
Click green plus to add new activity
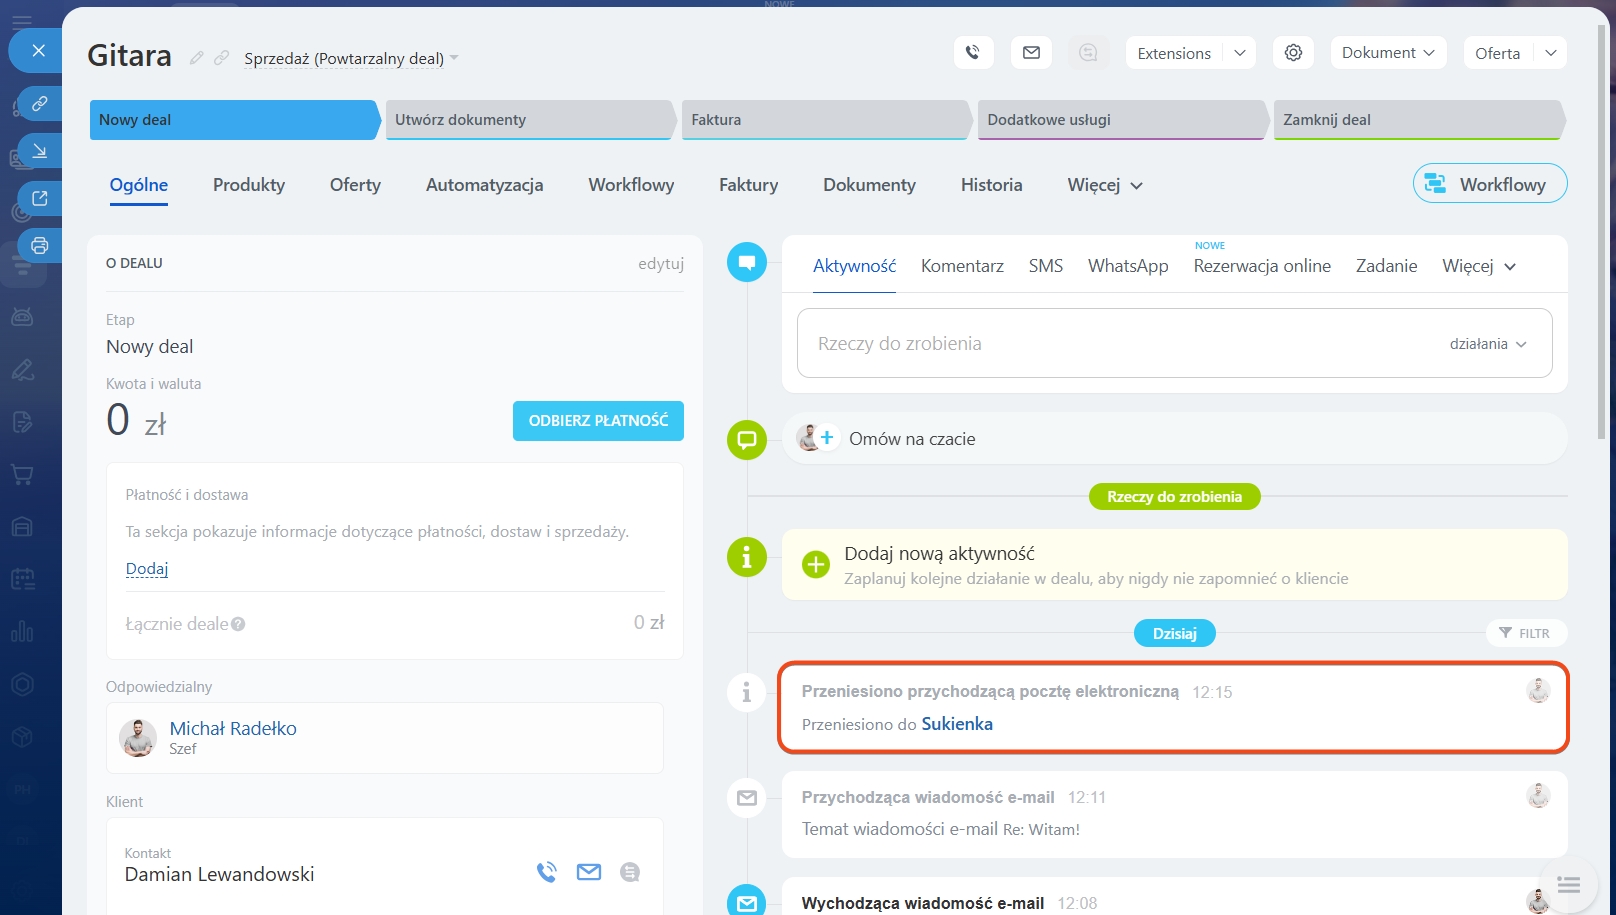click(x=816, y=565)
